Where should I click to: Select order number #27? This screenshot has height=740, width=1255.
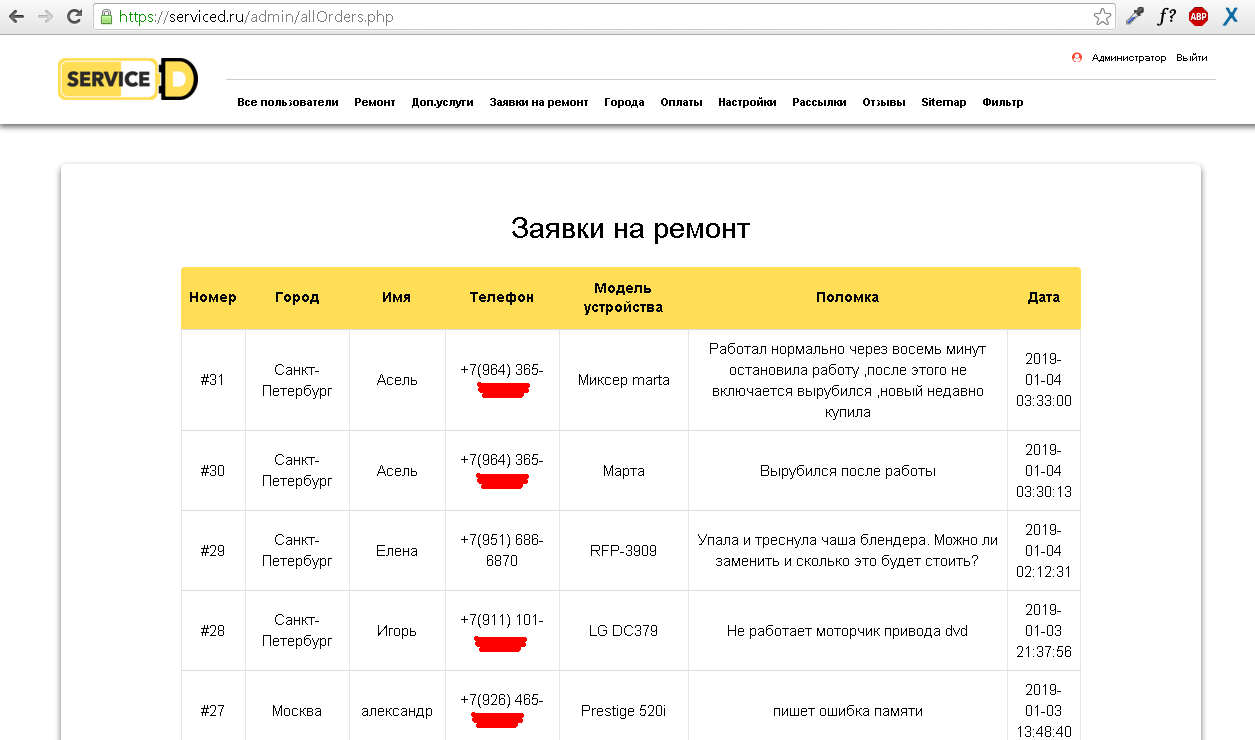[213, 711]
